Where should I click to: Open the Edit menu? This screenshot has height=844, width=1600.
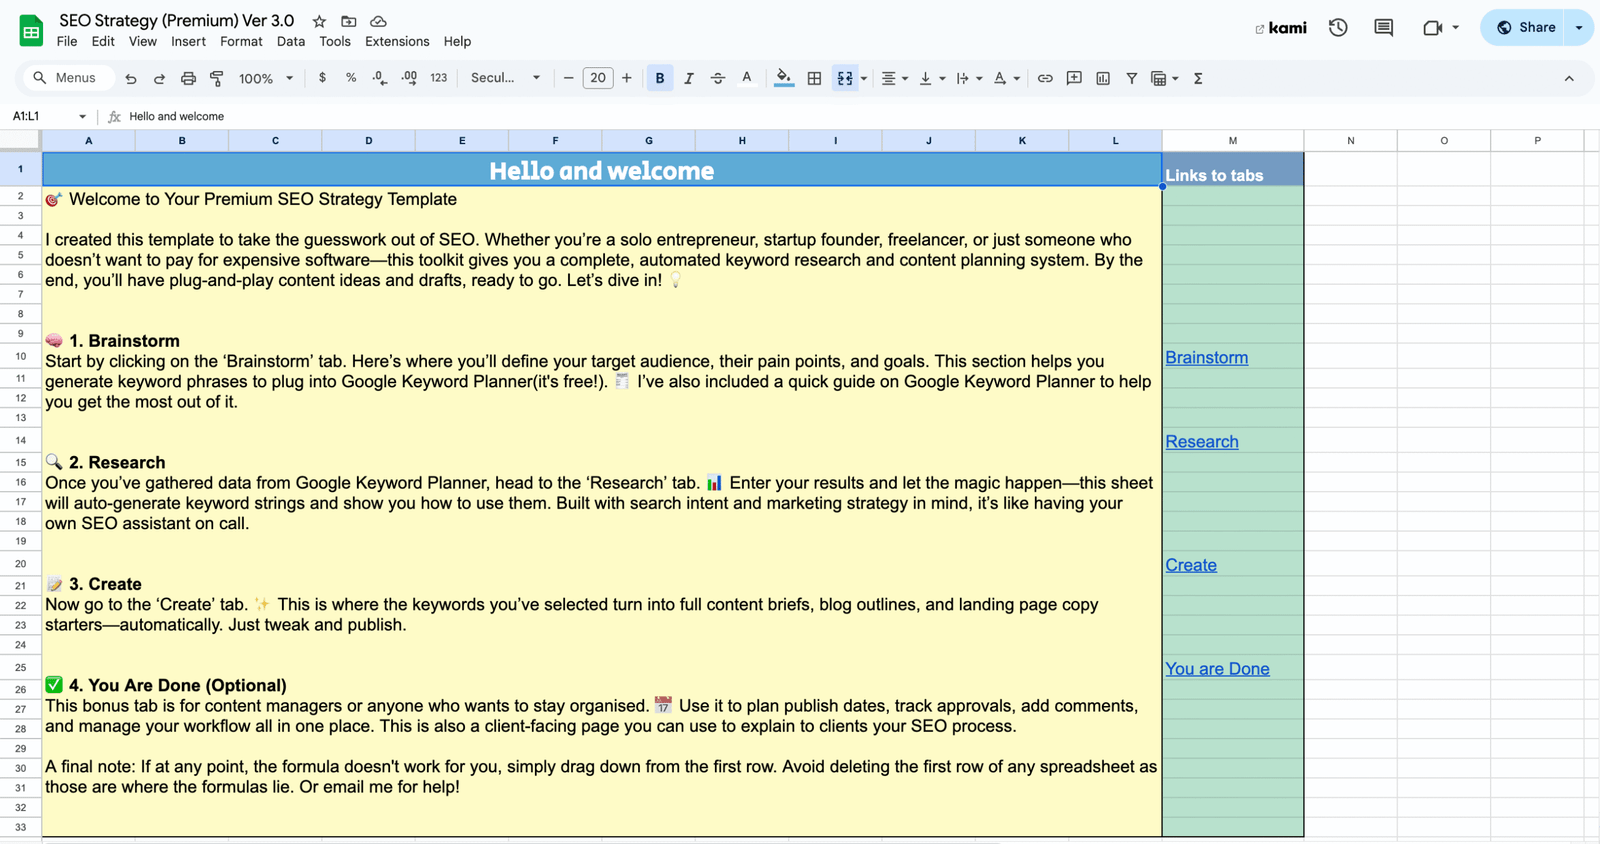pos(103,42)
